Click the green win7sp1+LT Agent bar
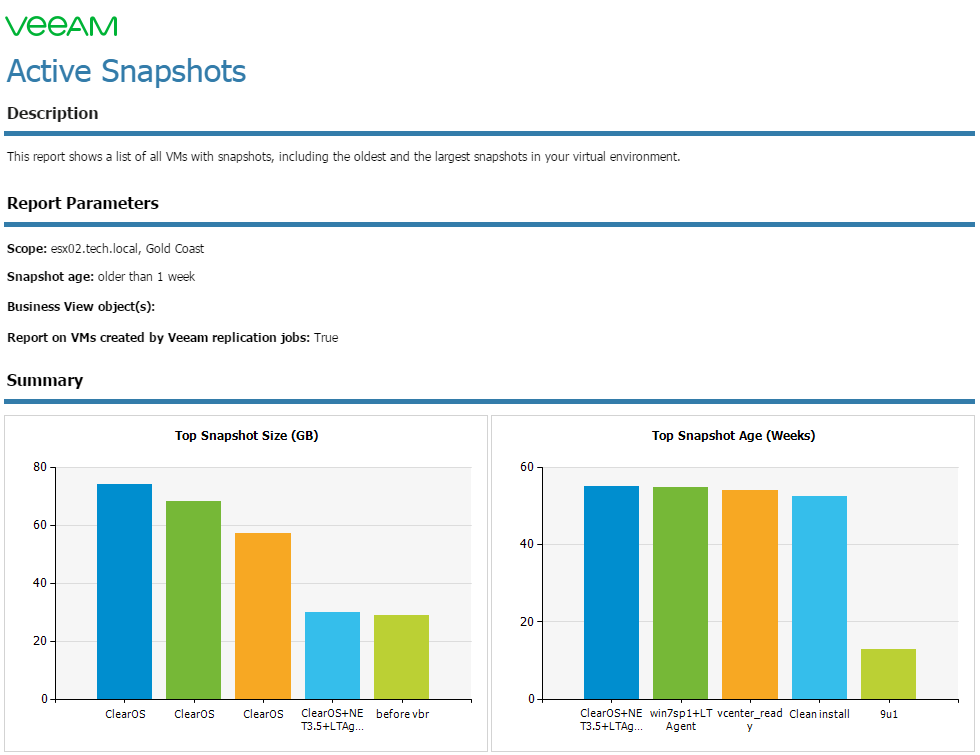 click(x=680, y=593)
